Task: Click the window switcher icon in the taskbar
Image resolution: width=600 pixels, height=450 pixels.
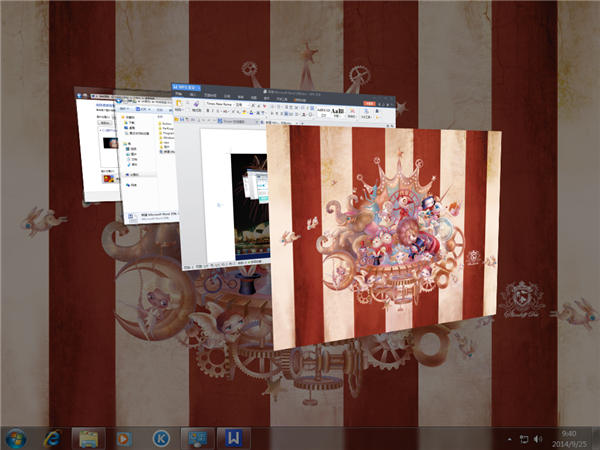Action: pos(197,438)
